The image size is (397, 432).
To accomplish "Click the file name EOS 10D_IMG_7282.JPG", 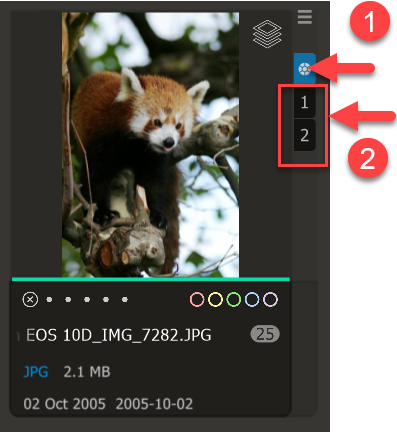I will [119, 335].
